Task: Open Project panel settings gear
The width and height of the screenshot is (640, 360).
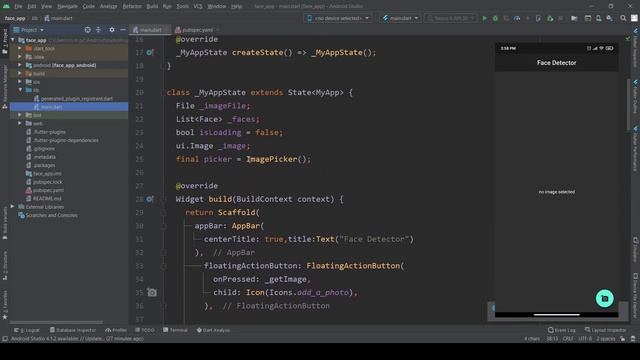Action: click(112, 30)
